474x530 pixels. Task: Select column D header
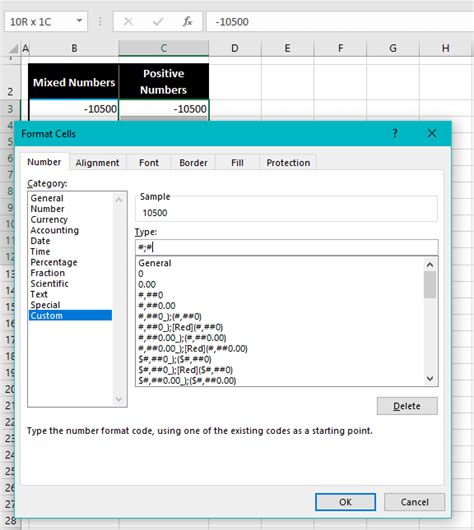235,48
